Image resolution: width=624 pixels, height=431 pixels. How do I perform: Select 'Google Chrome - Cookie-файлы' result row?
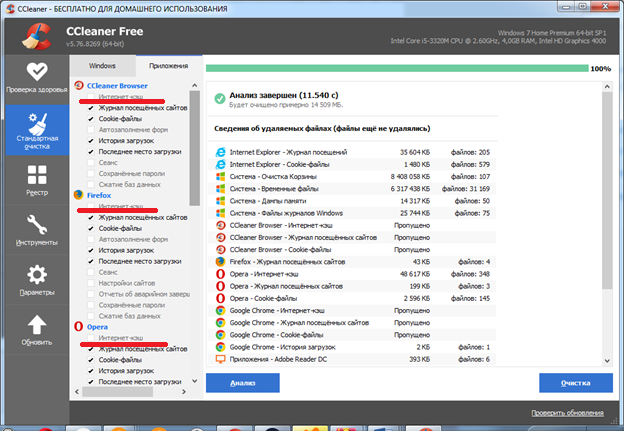tap(353, 335)
